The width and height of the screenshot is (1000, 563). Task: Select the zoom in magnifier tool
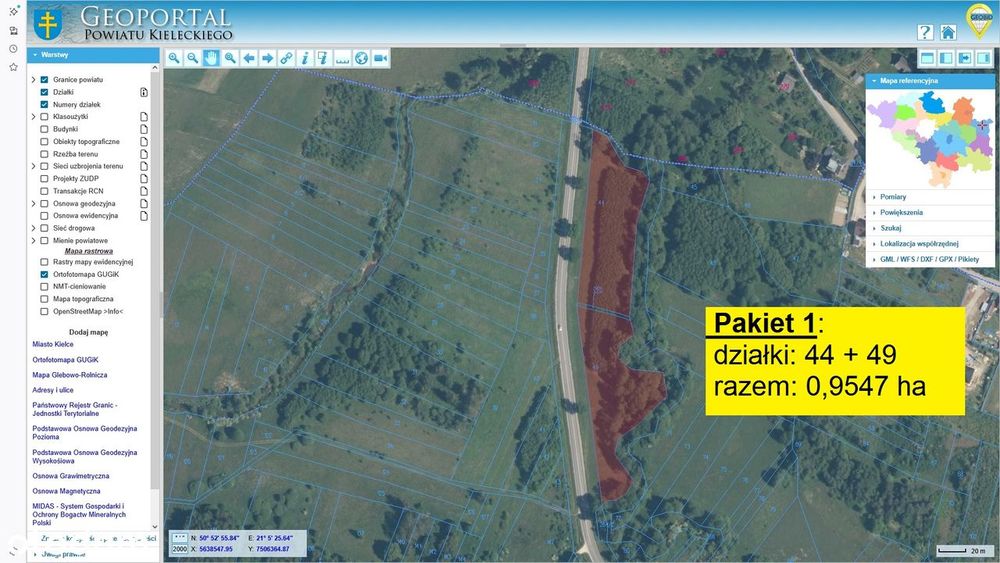tap(173, 58)
